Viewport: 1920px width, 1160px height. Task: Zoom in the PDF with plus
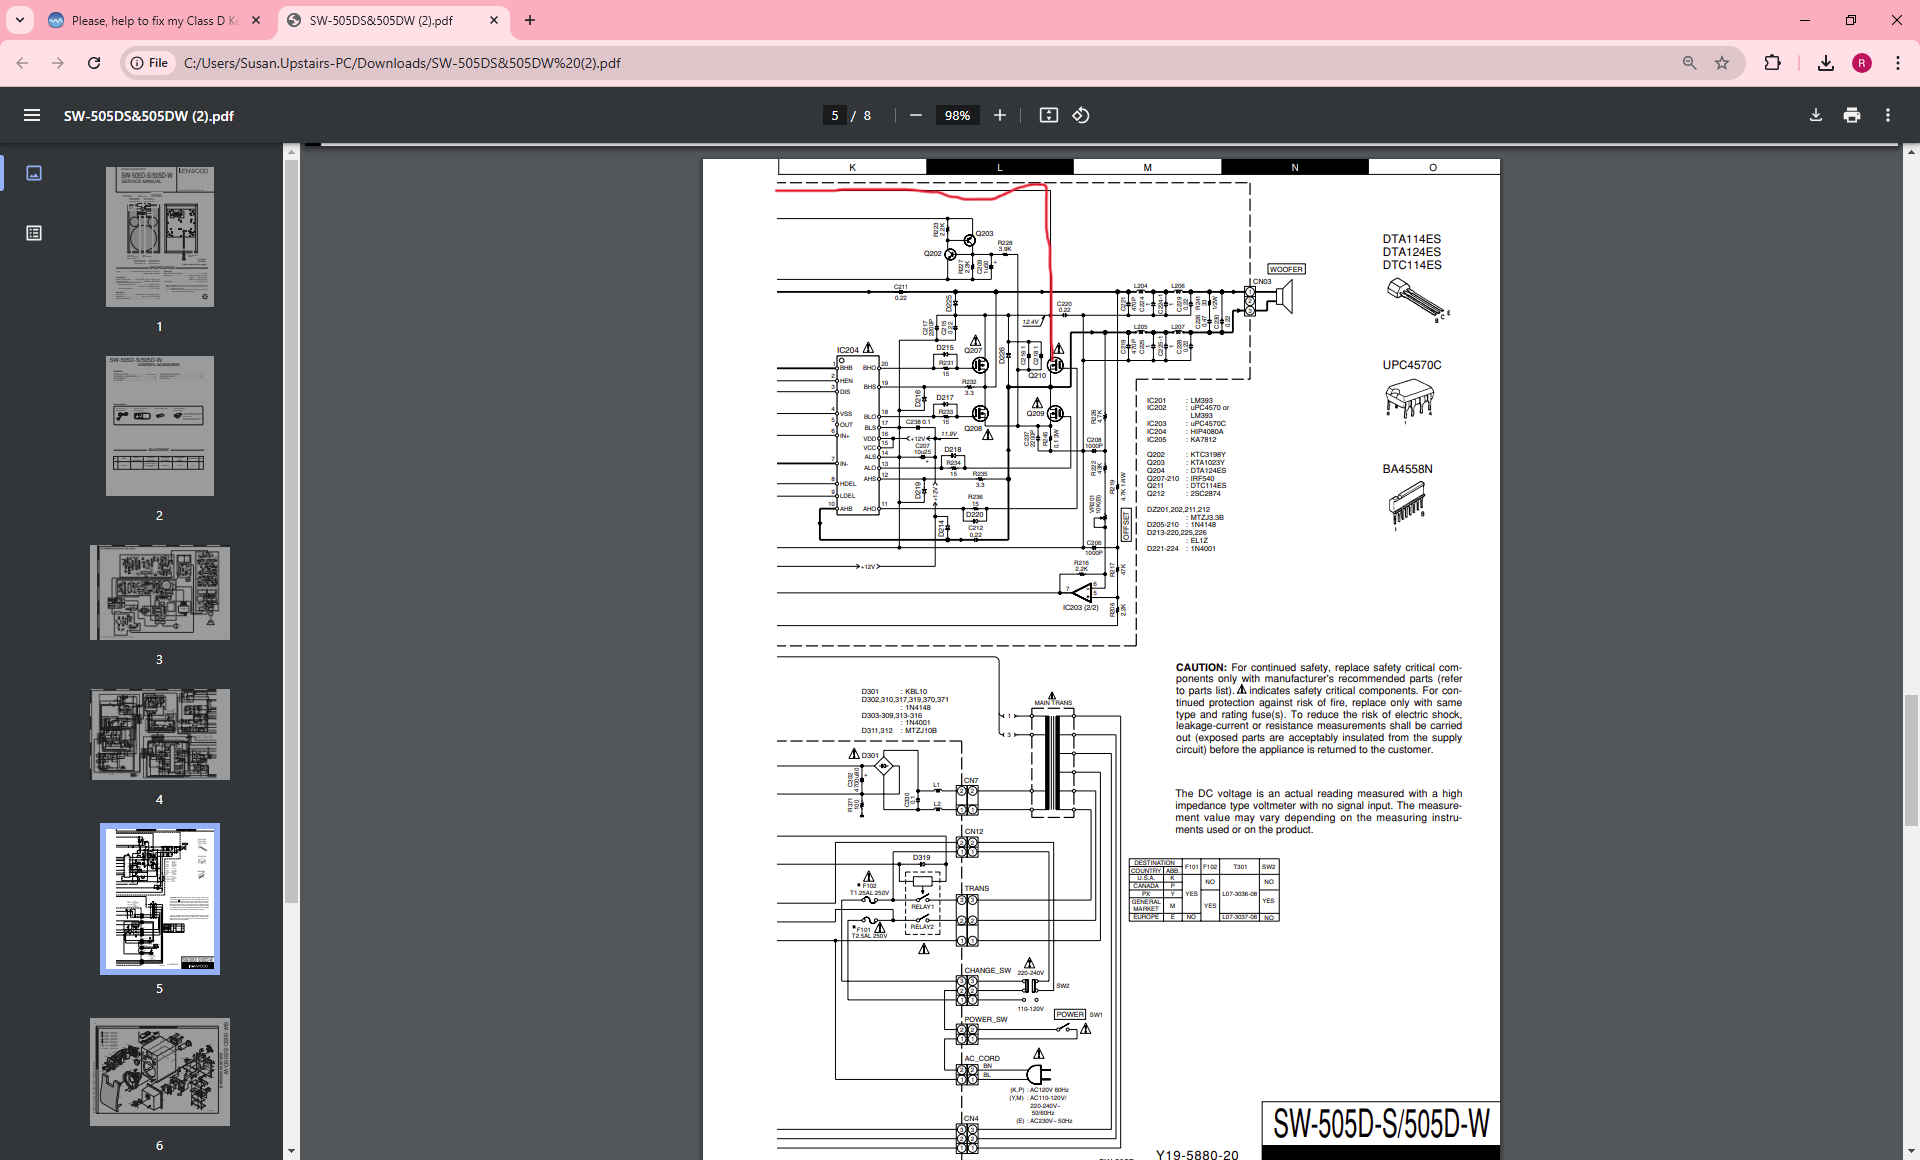coord(1000,116)
